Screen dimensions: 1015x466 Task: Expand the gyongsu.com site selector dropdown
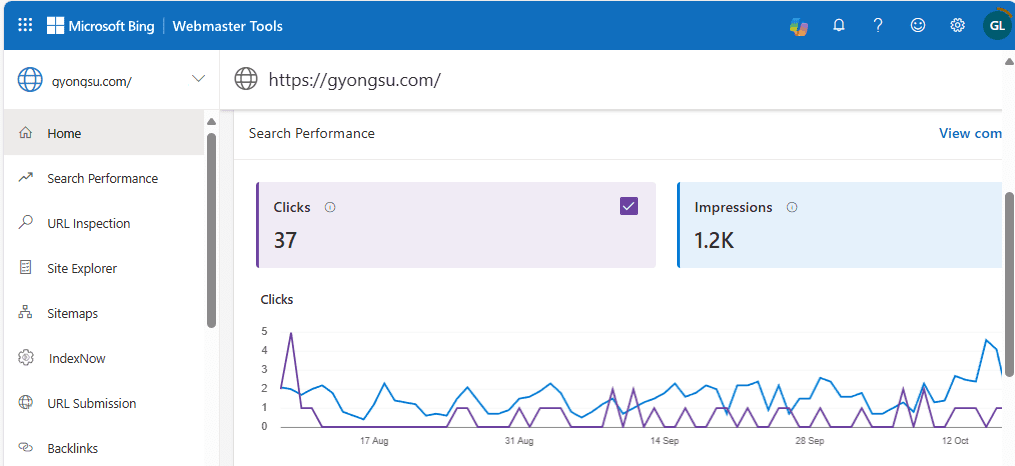(x=198, y=79)
